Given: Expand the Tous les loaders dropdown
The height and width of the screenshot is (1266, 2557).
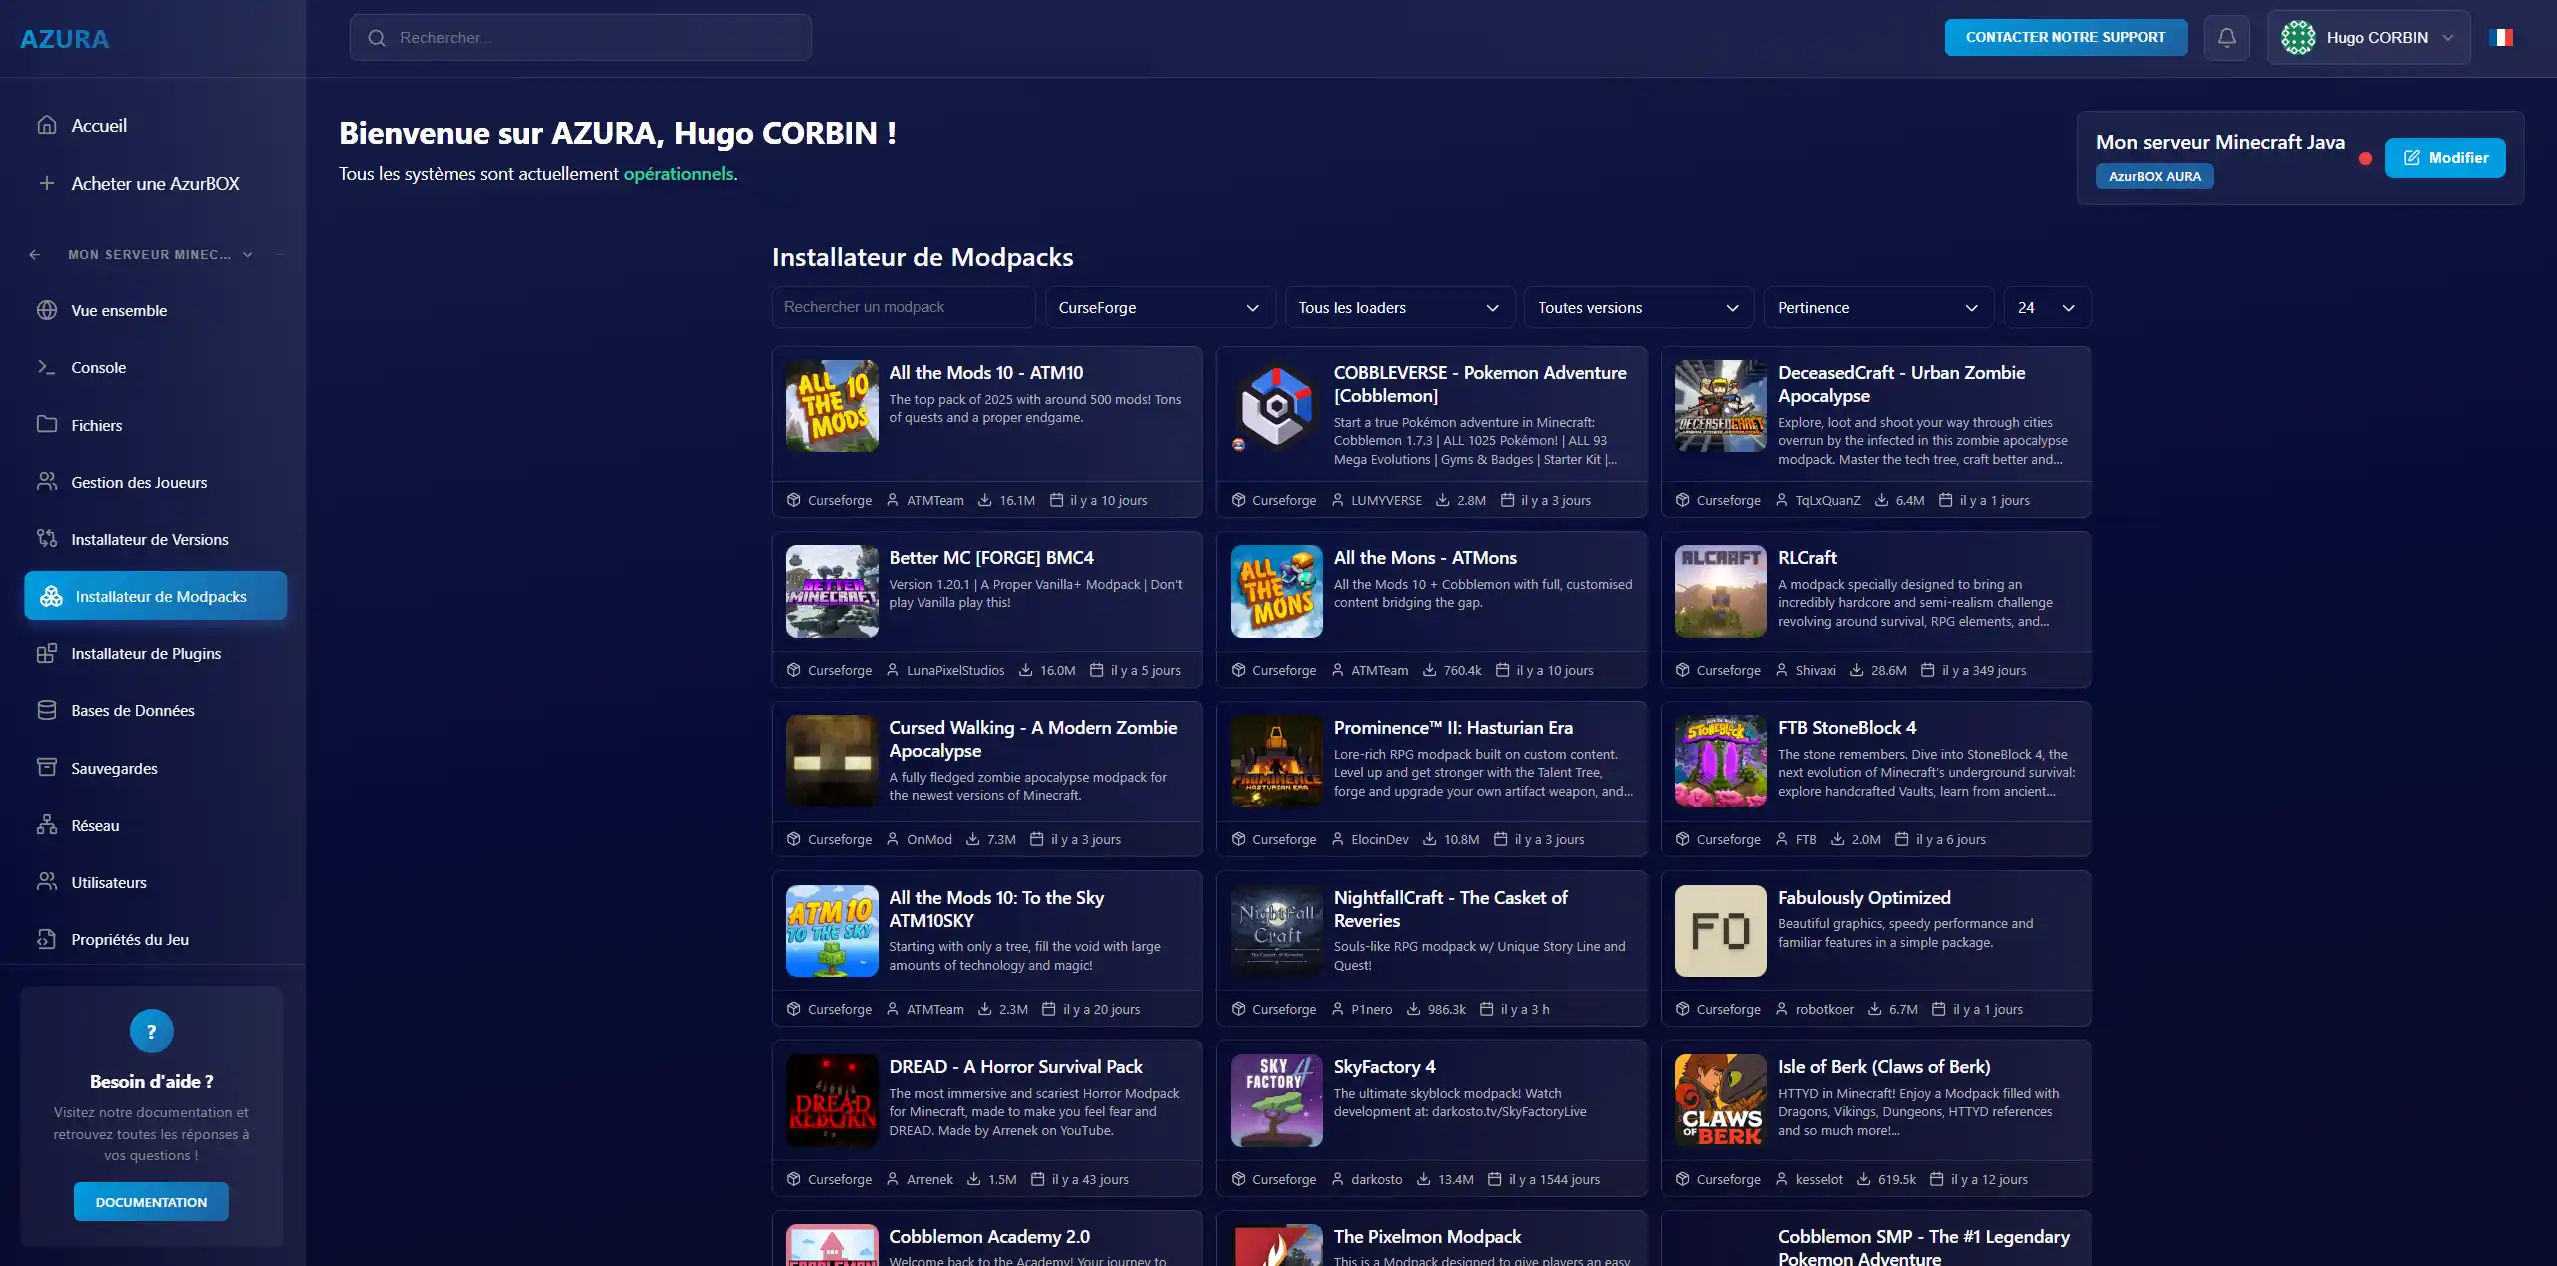Looking at the screenshot, I should [x=1398, y=308].
